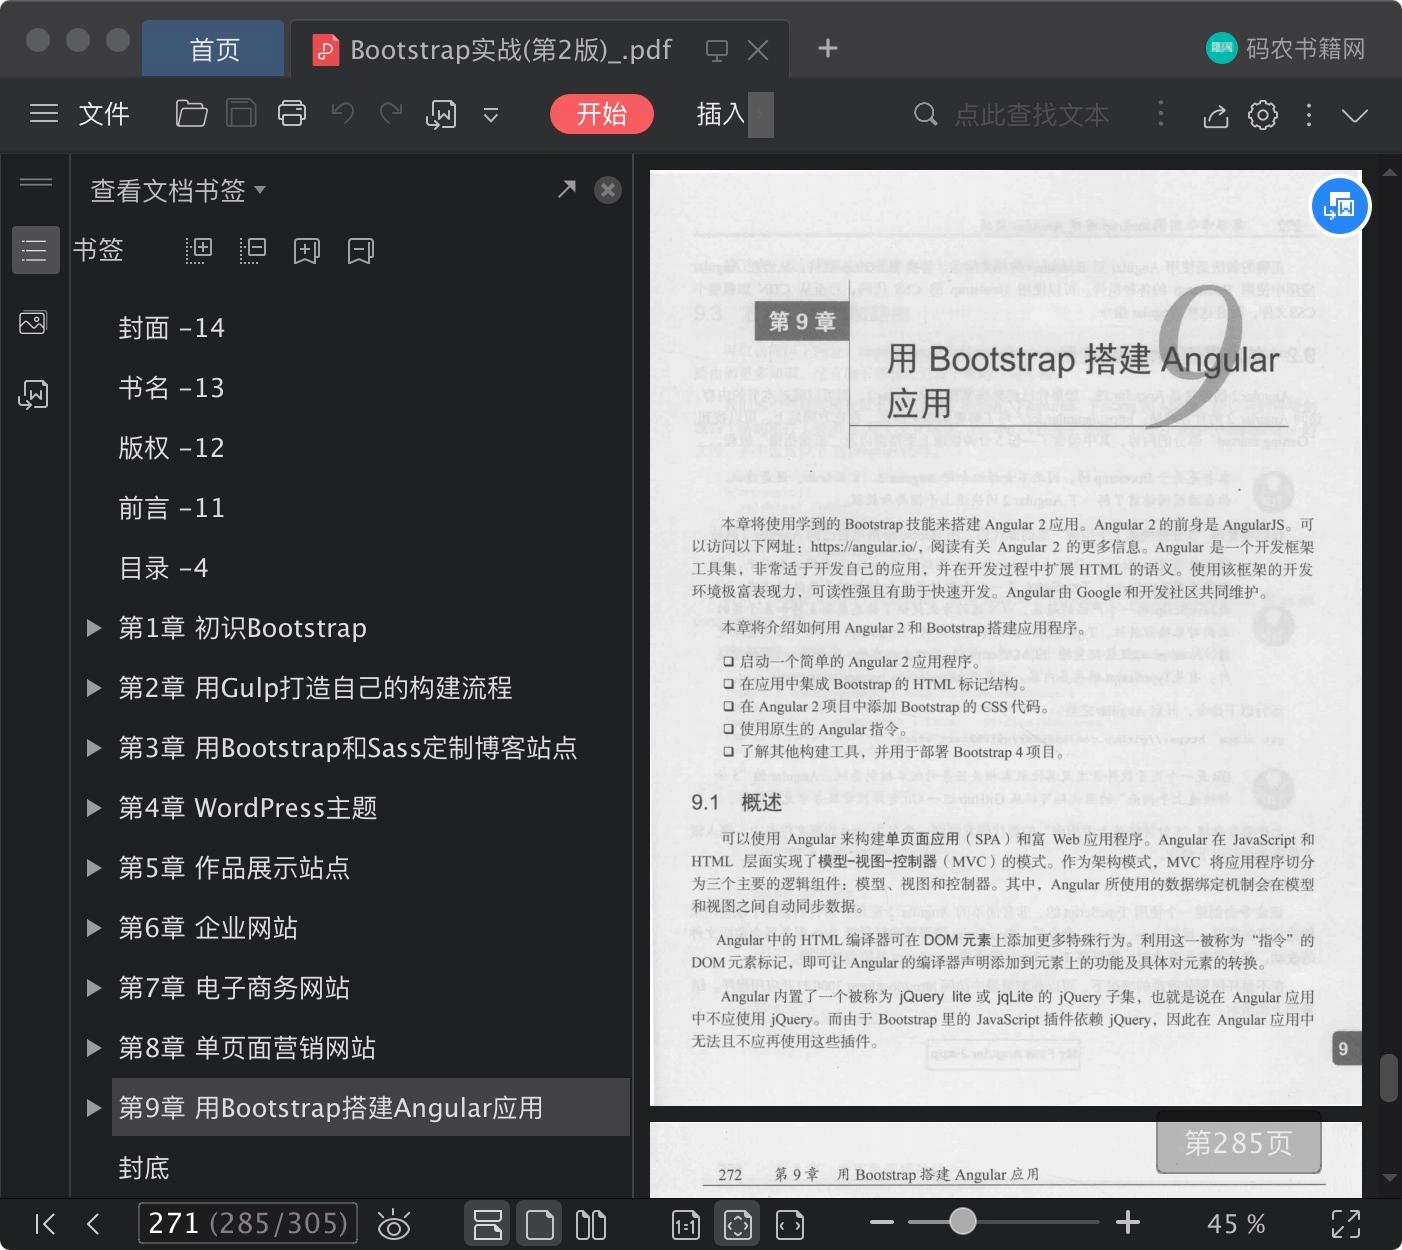Toggle fit page zoom
Screen dimensions: 1402x1250
point(738,1224)
